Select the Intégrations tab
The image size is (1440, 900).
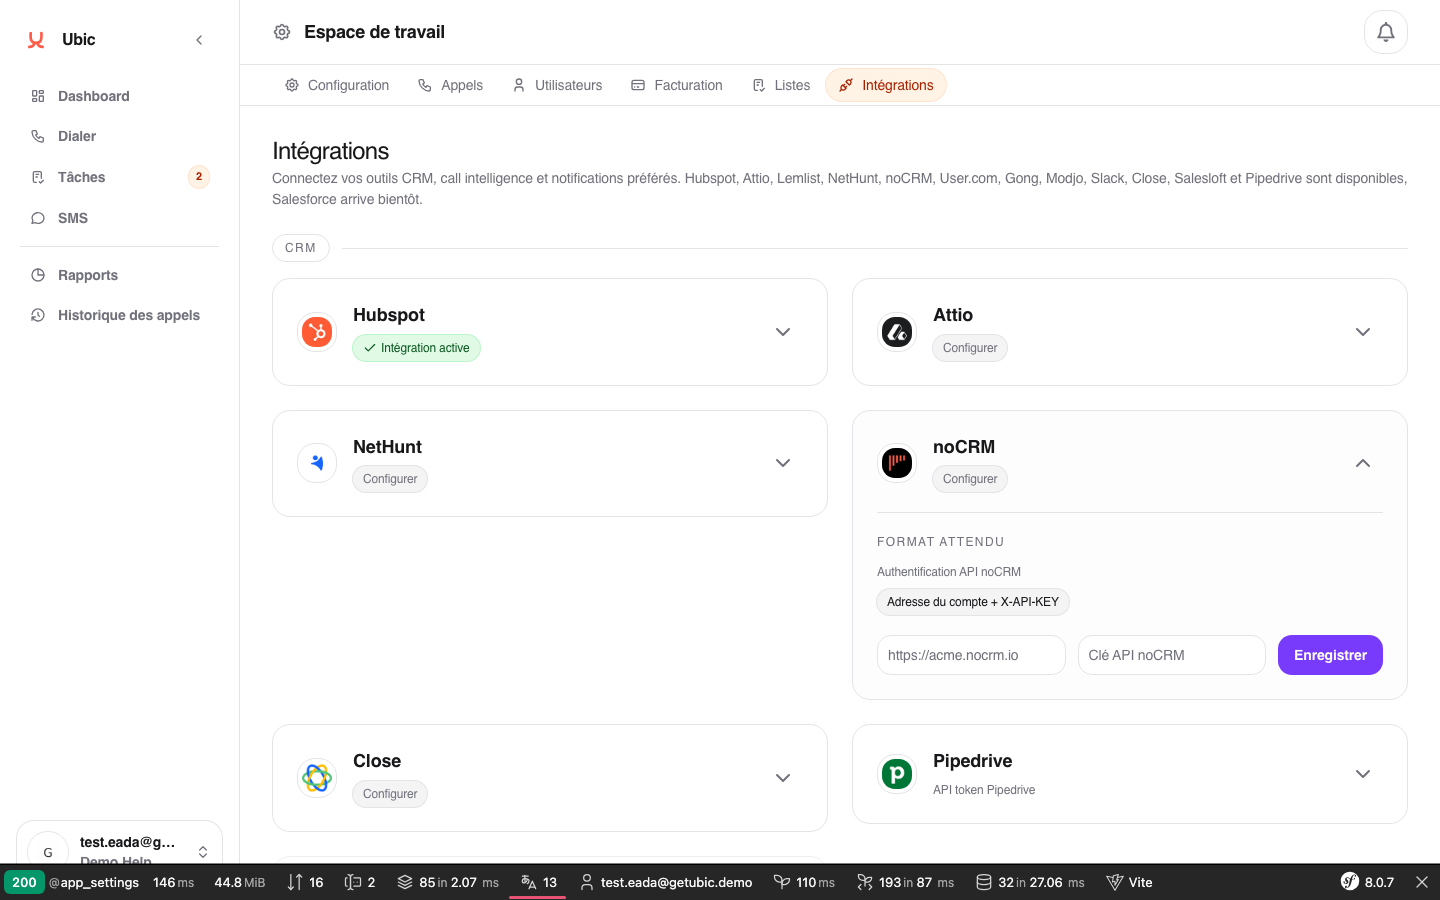click(x=886, y=85)
